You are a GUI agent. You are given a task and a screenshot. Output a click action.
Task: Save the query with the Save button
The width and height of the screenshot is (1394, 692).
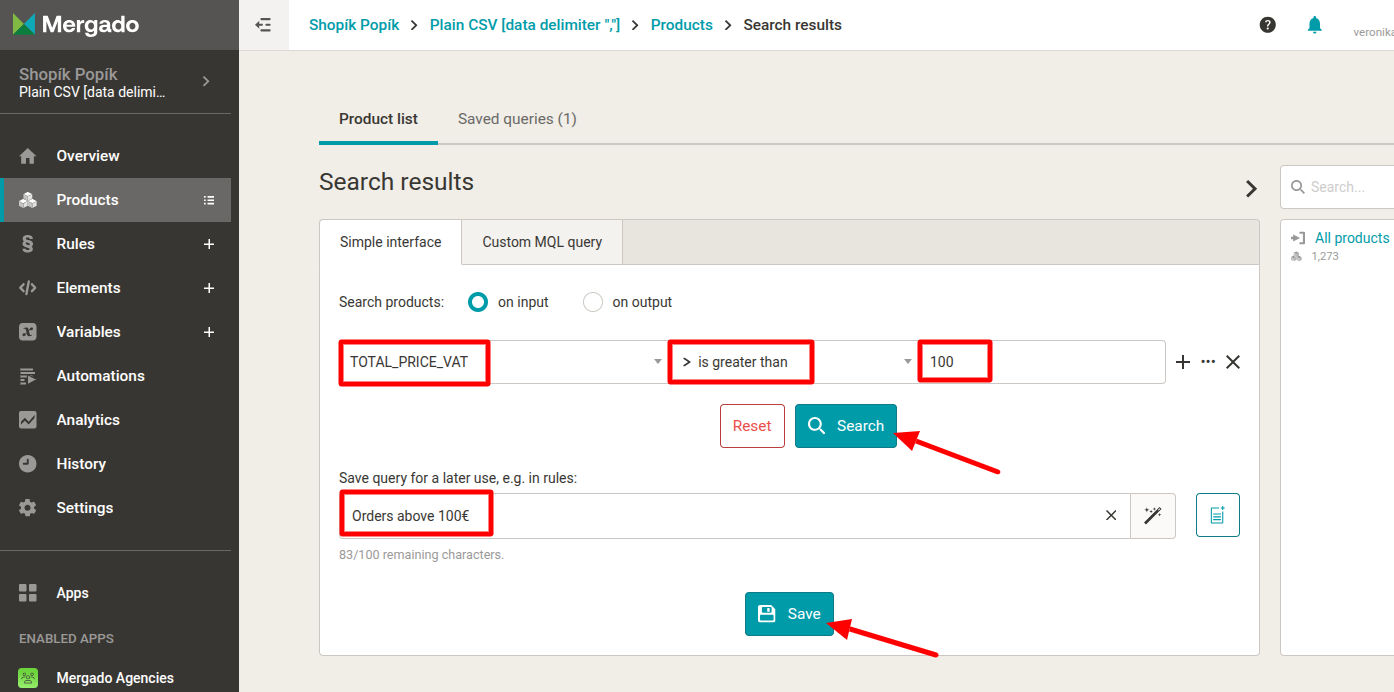click(x=789, y=614)
